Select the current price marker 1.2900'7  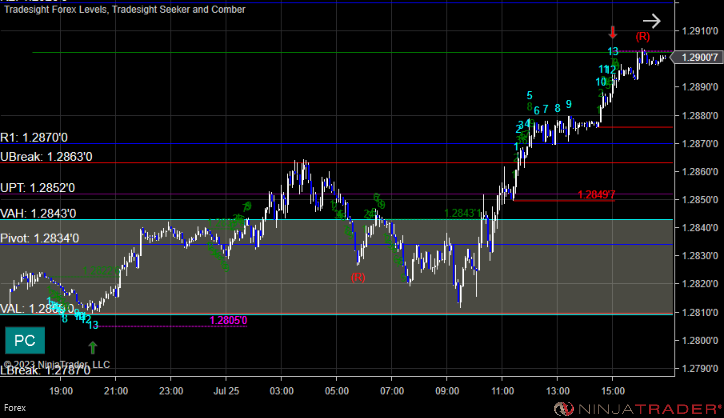coord(698,57)
